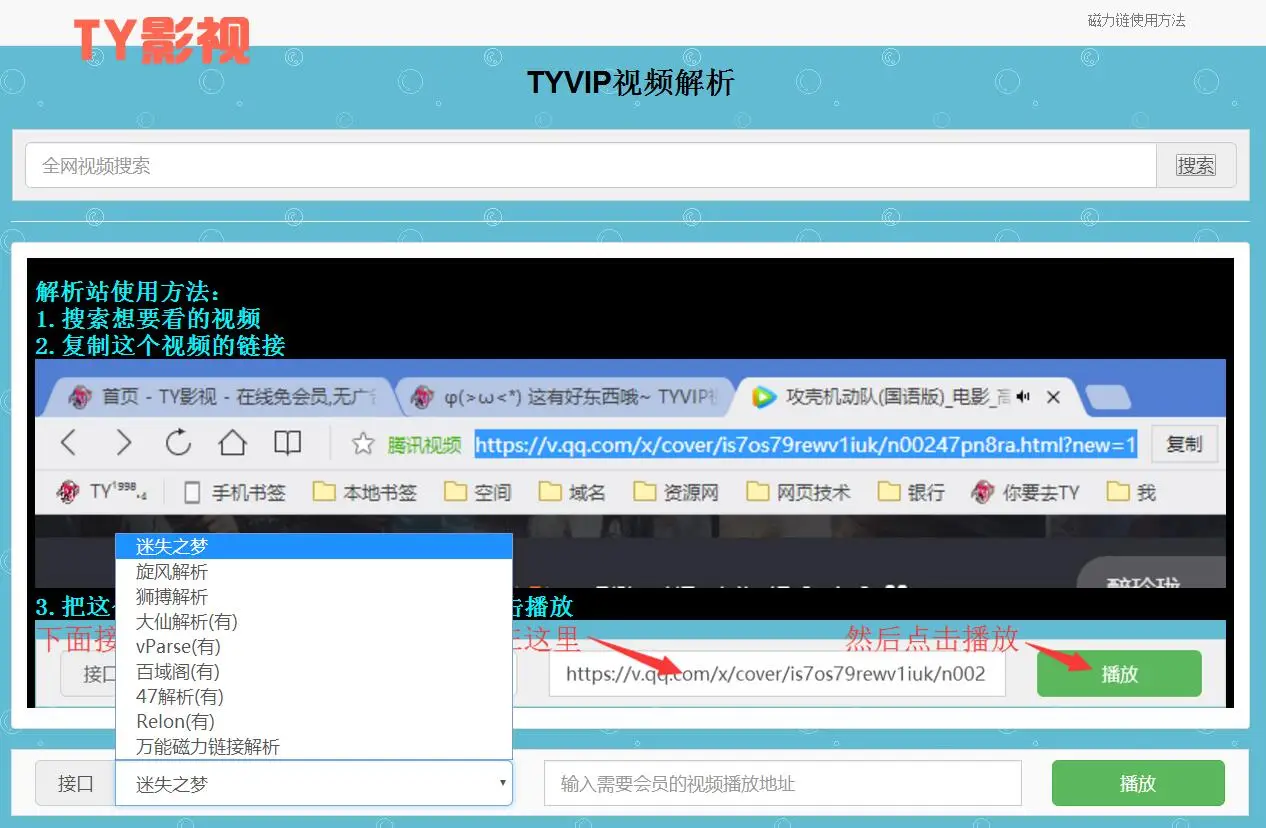Click the back arrow in the browser screenshot
This screenshot has width=1266, height=828.
click(x=70, y=442)
